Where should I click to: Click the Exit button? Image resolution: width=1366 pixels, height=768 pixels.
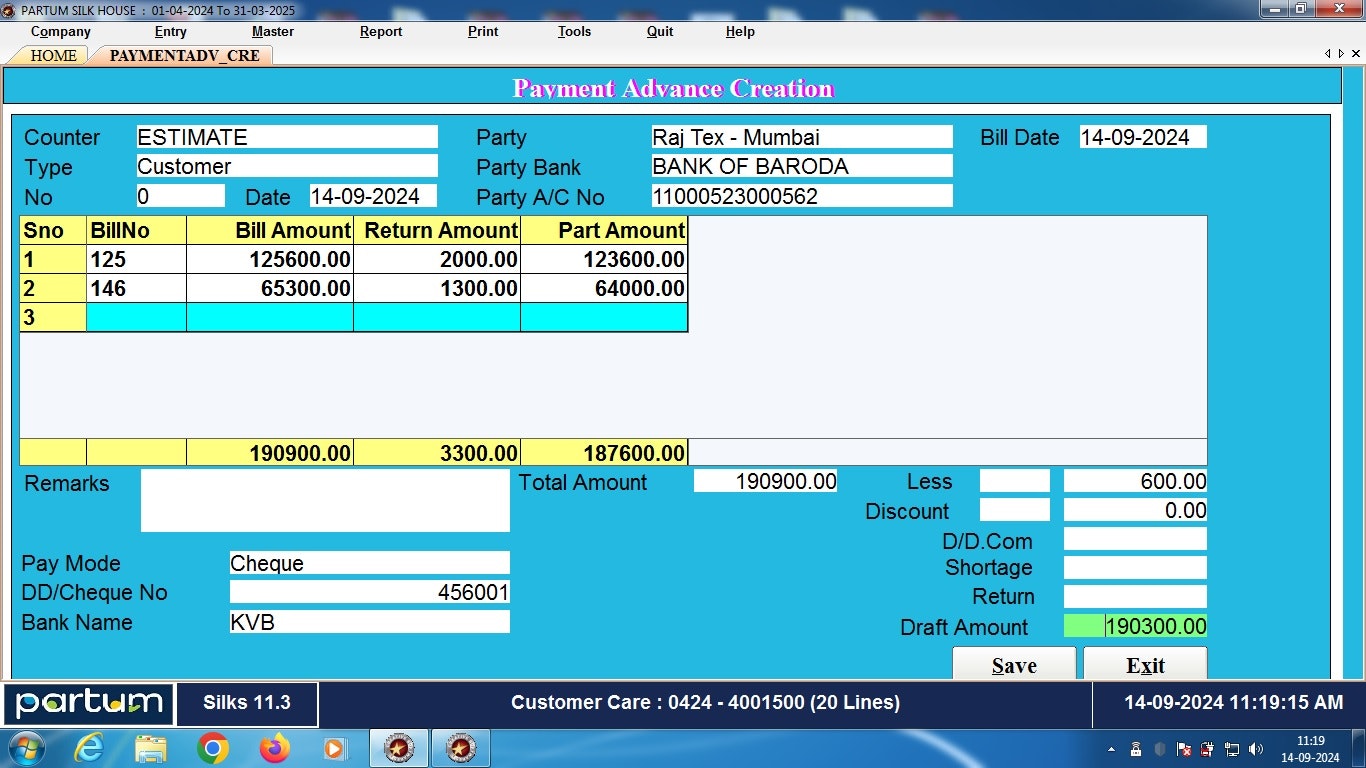coord(1145,665)
